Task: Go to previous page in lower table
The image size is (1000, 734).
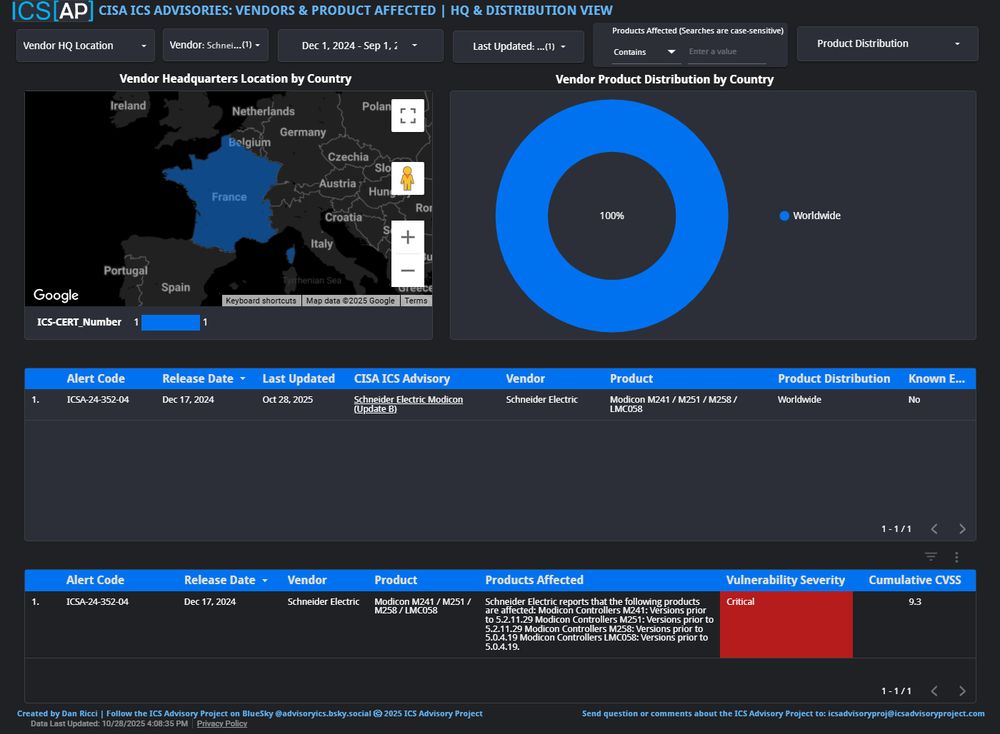Action: (934, 691)
